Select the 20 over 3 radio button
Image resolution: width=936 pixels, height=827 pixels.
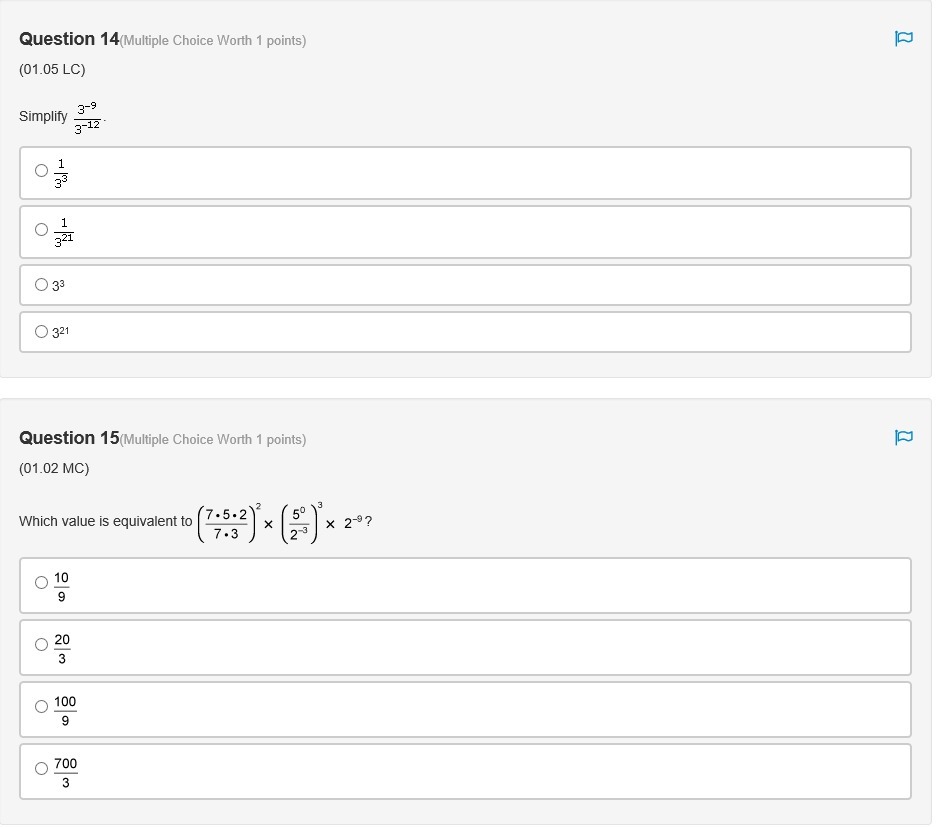(x=41, y=645)
